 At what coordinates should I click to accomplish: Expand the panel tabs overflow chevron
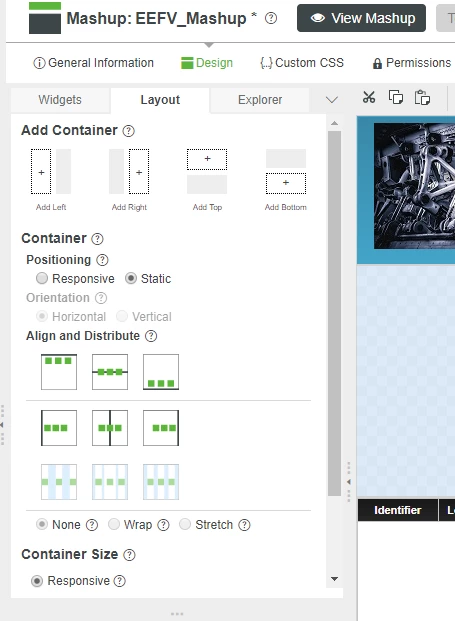pyautogui.click(x=332, y=99)
